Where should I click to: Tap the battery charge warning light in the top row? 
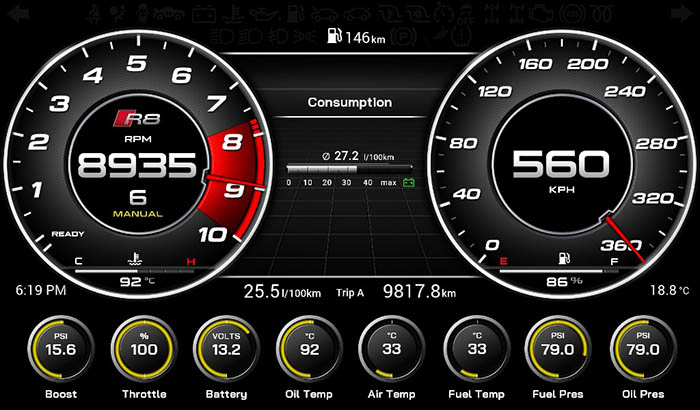[204, 14]
